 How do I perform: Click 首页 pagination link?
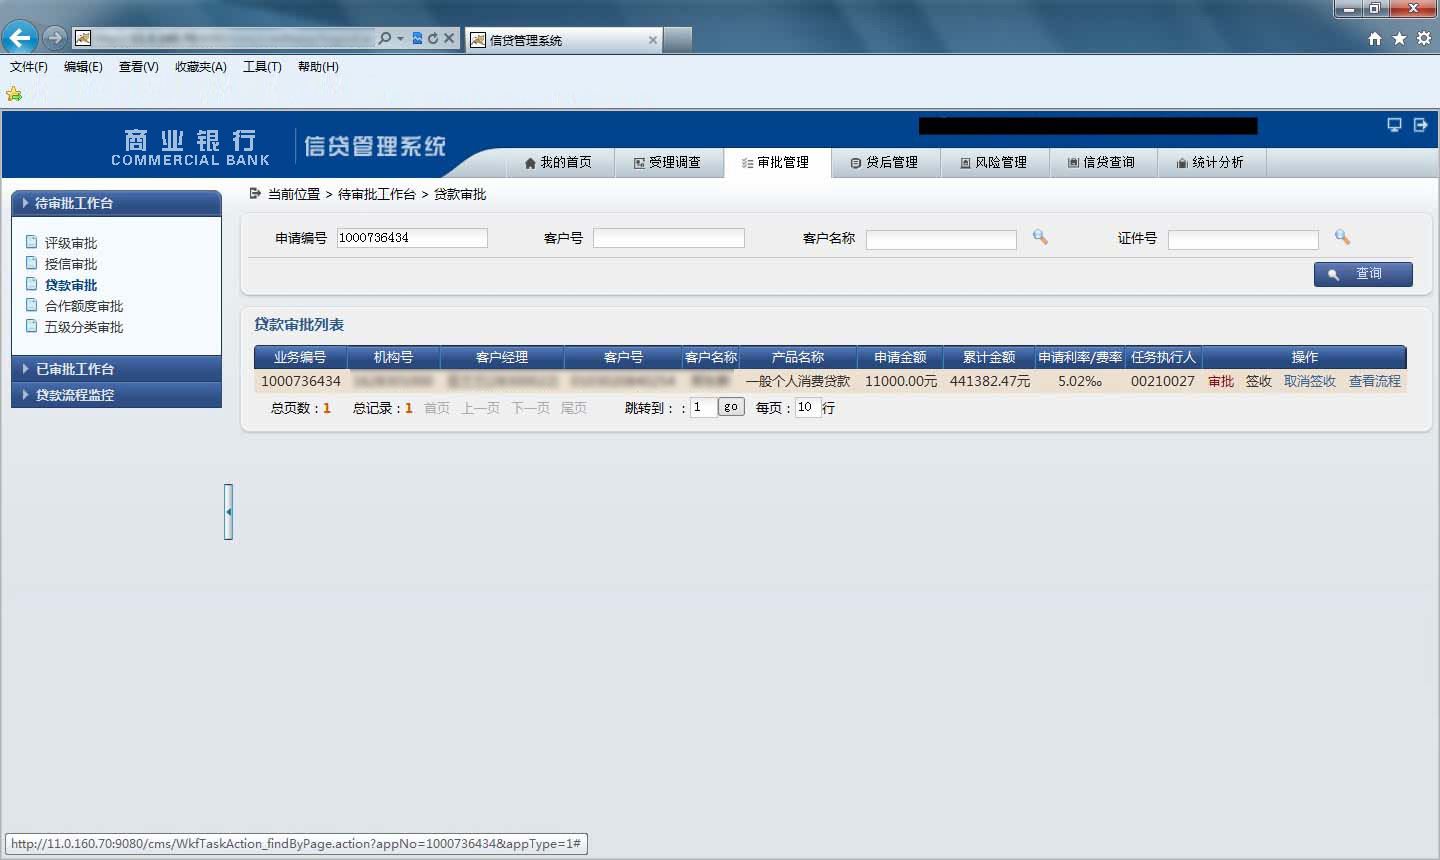(x=437, y=408)
